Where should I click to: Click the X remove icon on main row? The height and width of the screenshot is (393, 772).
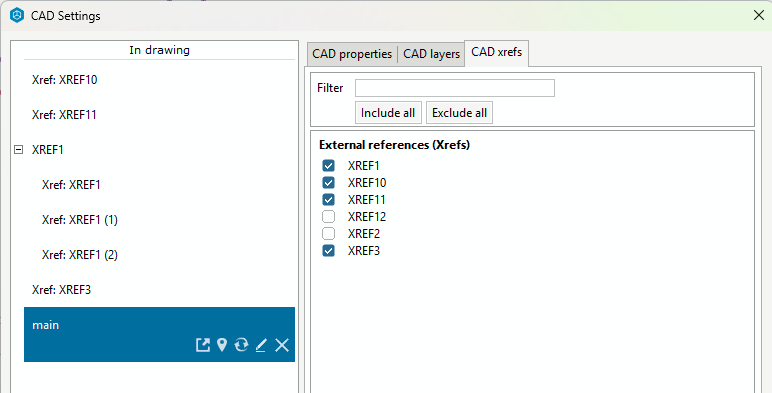pyautogui.click(x=282, y=345)
